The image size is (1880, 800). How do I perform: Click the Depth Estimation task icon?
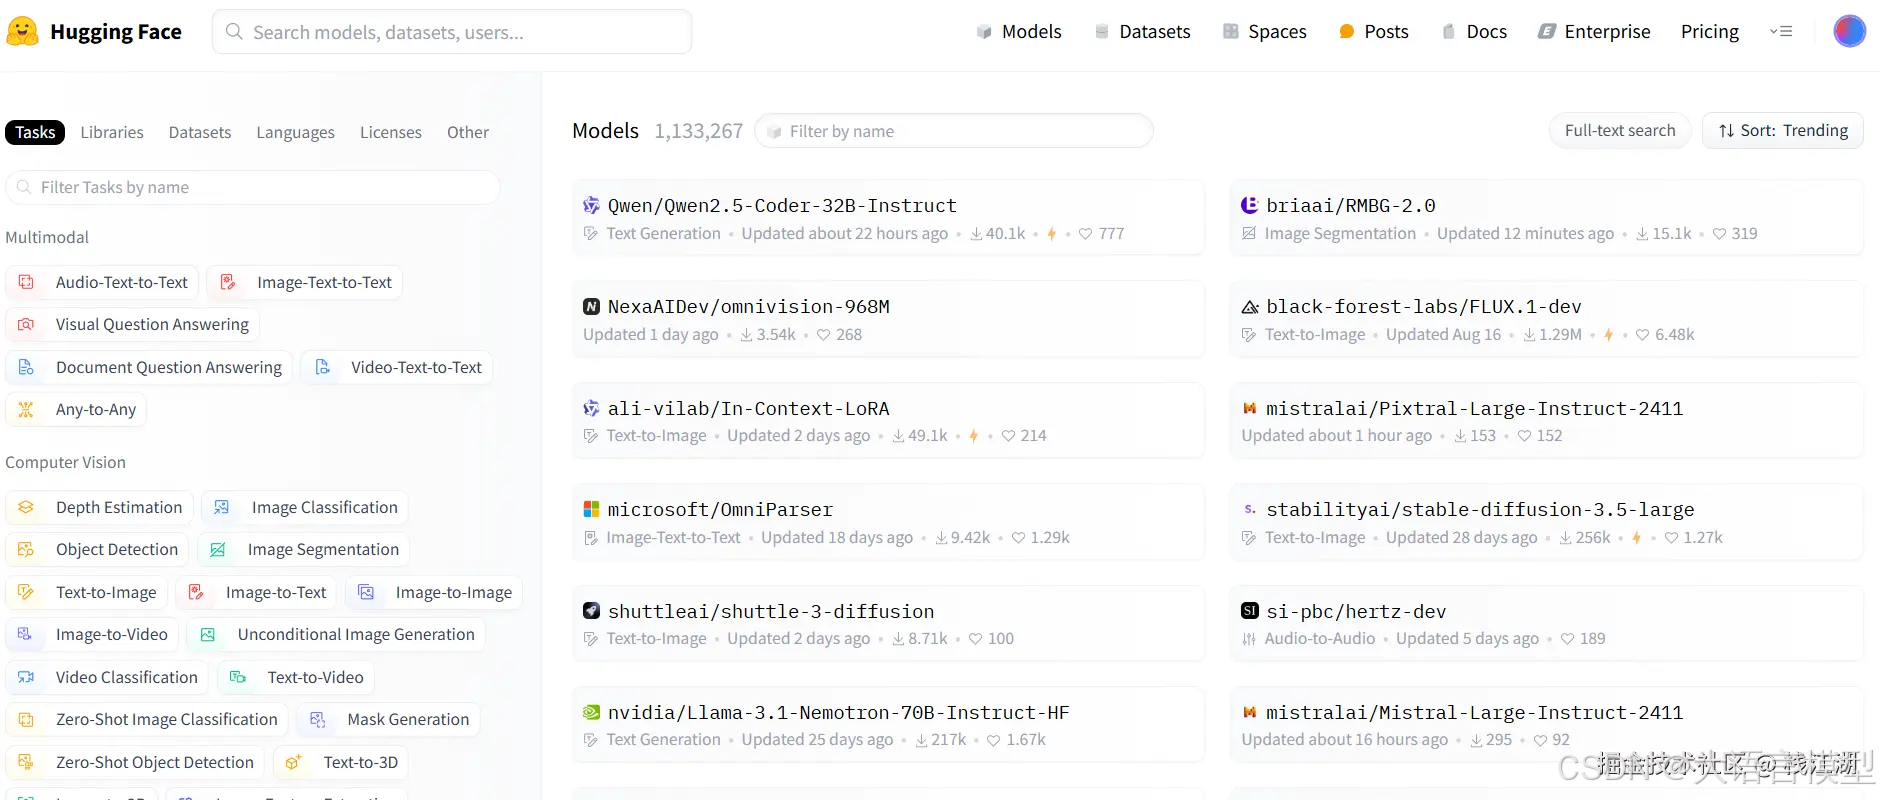coord(27,508)
